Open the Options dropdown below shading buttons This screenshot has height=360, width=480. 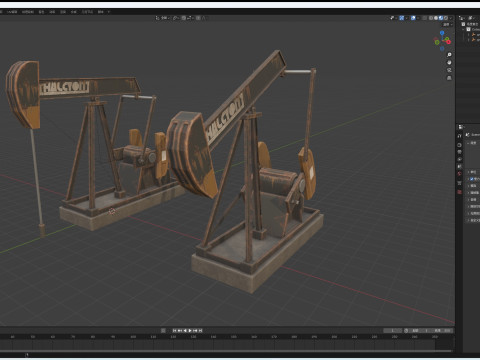(x=448, y=25)
